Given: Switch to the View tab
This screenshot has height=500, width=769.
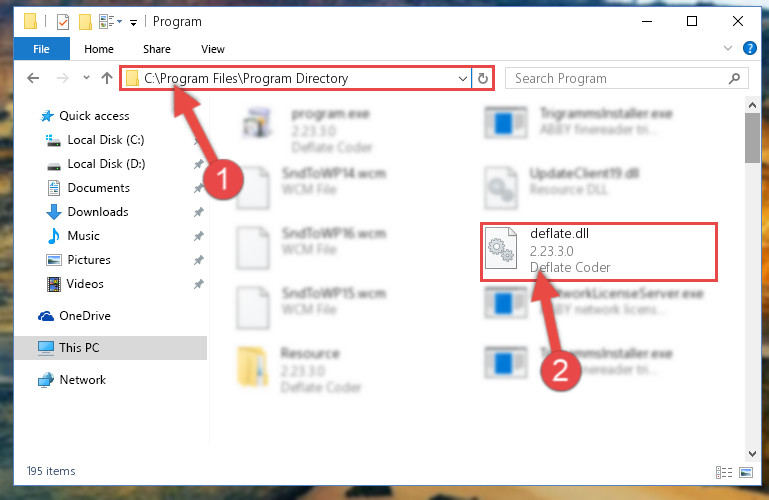Looking at the screenshot, I should (212, 49).
